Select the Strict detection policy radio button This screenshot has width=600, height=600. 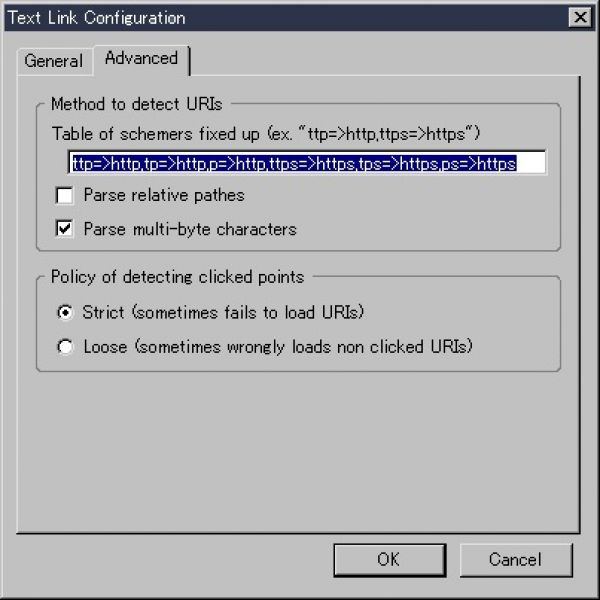[x=66, y=313]
